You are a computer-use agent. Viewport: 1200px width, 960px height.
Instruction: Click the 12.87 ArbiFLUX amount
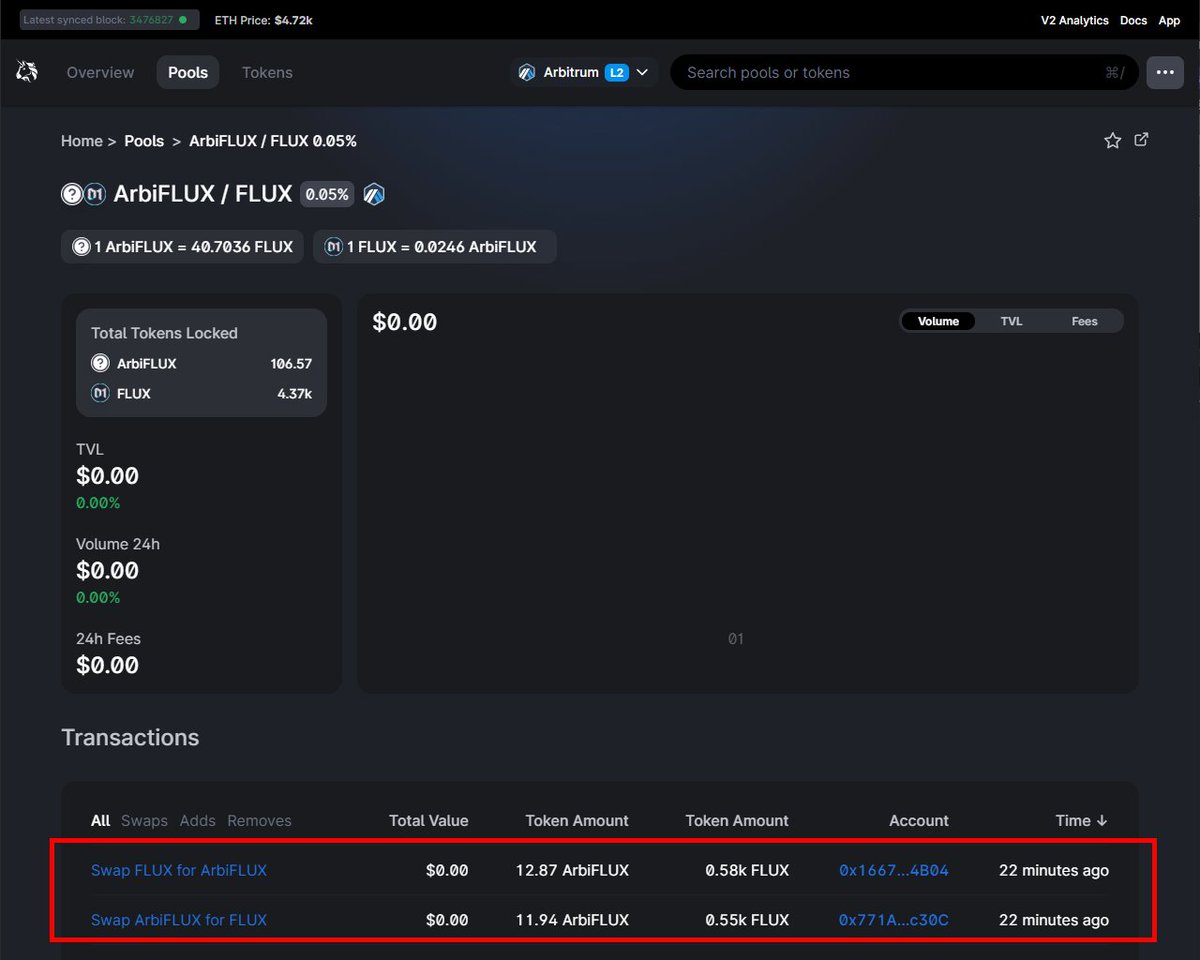click(572, 870)
